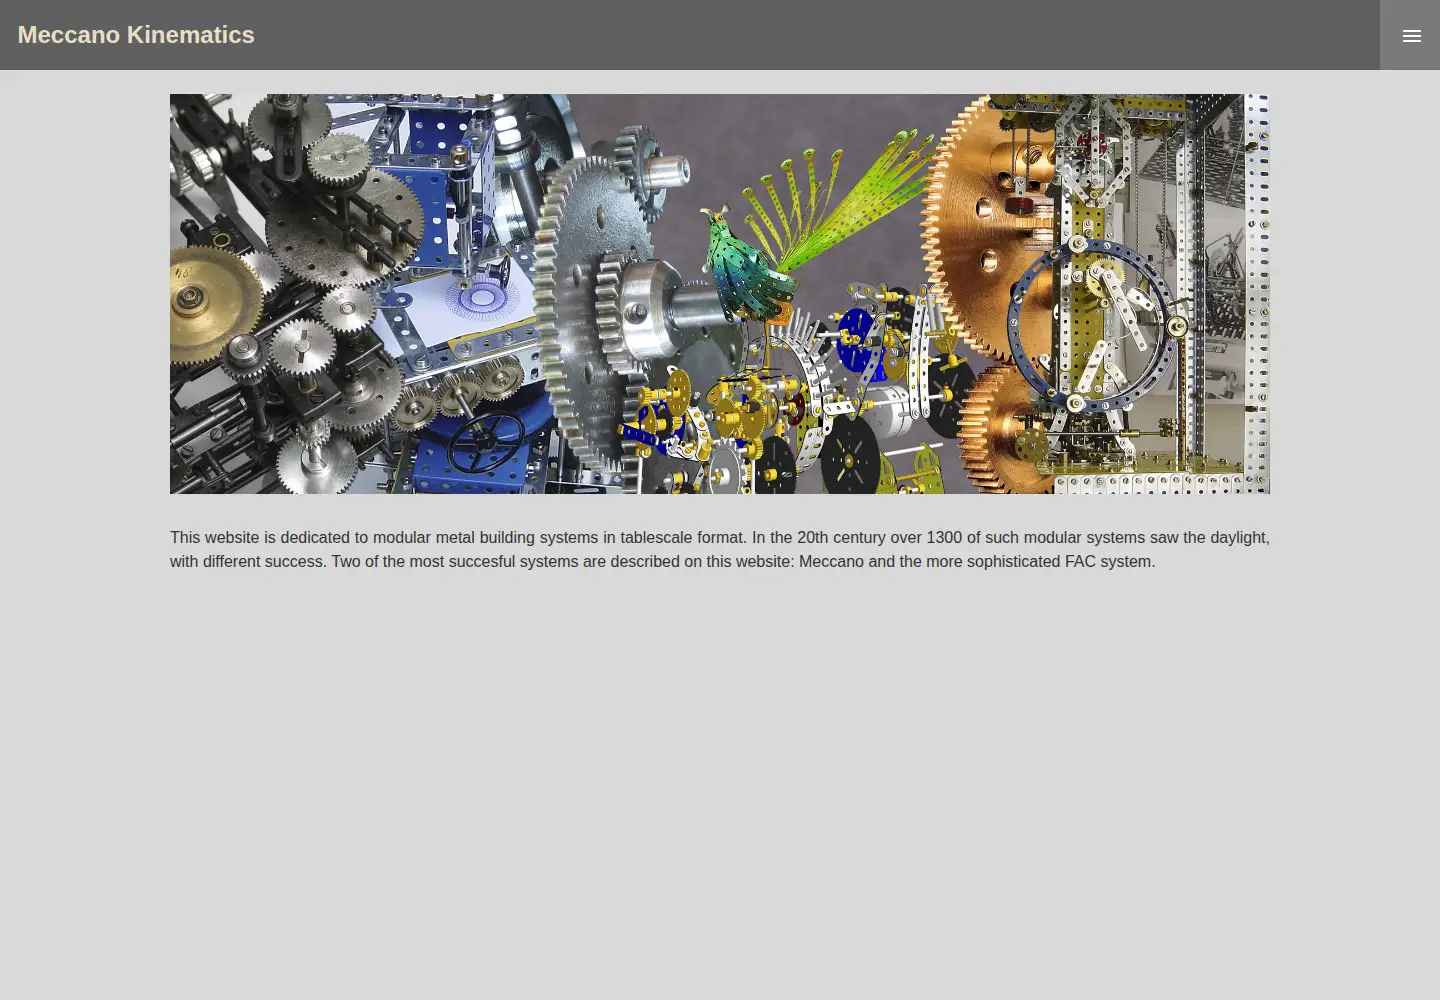Click the Meccano gears banner image
The height and width of the screenshot is (1000, 1440).
[720, 294]
